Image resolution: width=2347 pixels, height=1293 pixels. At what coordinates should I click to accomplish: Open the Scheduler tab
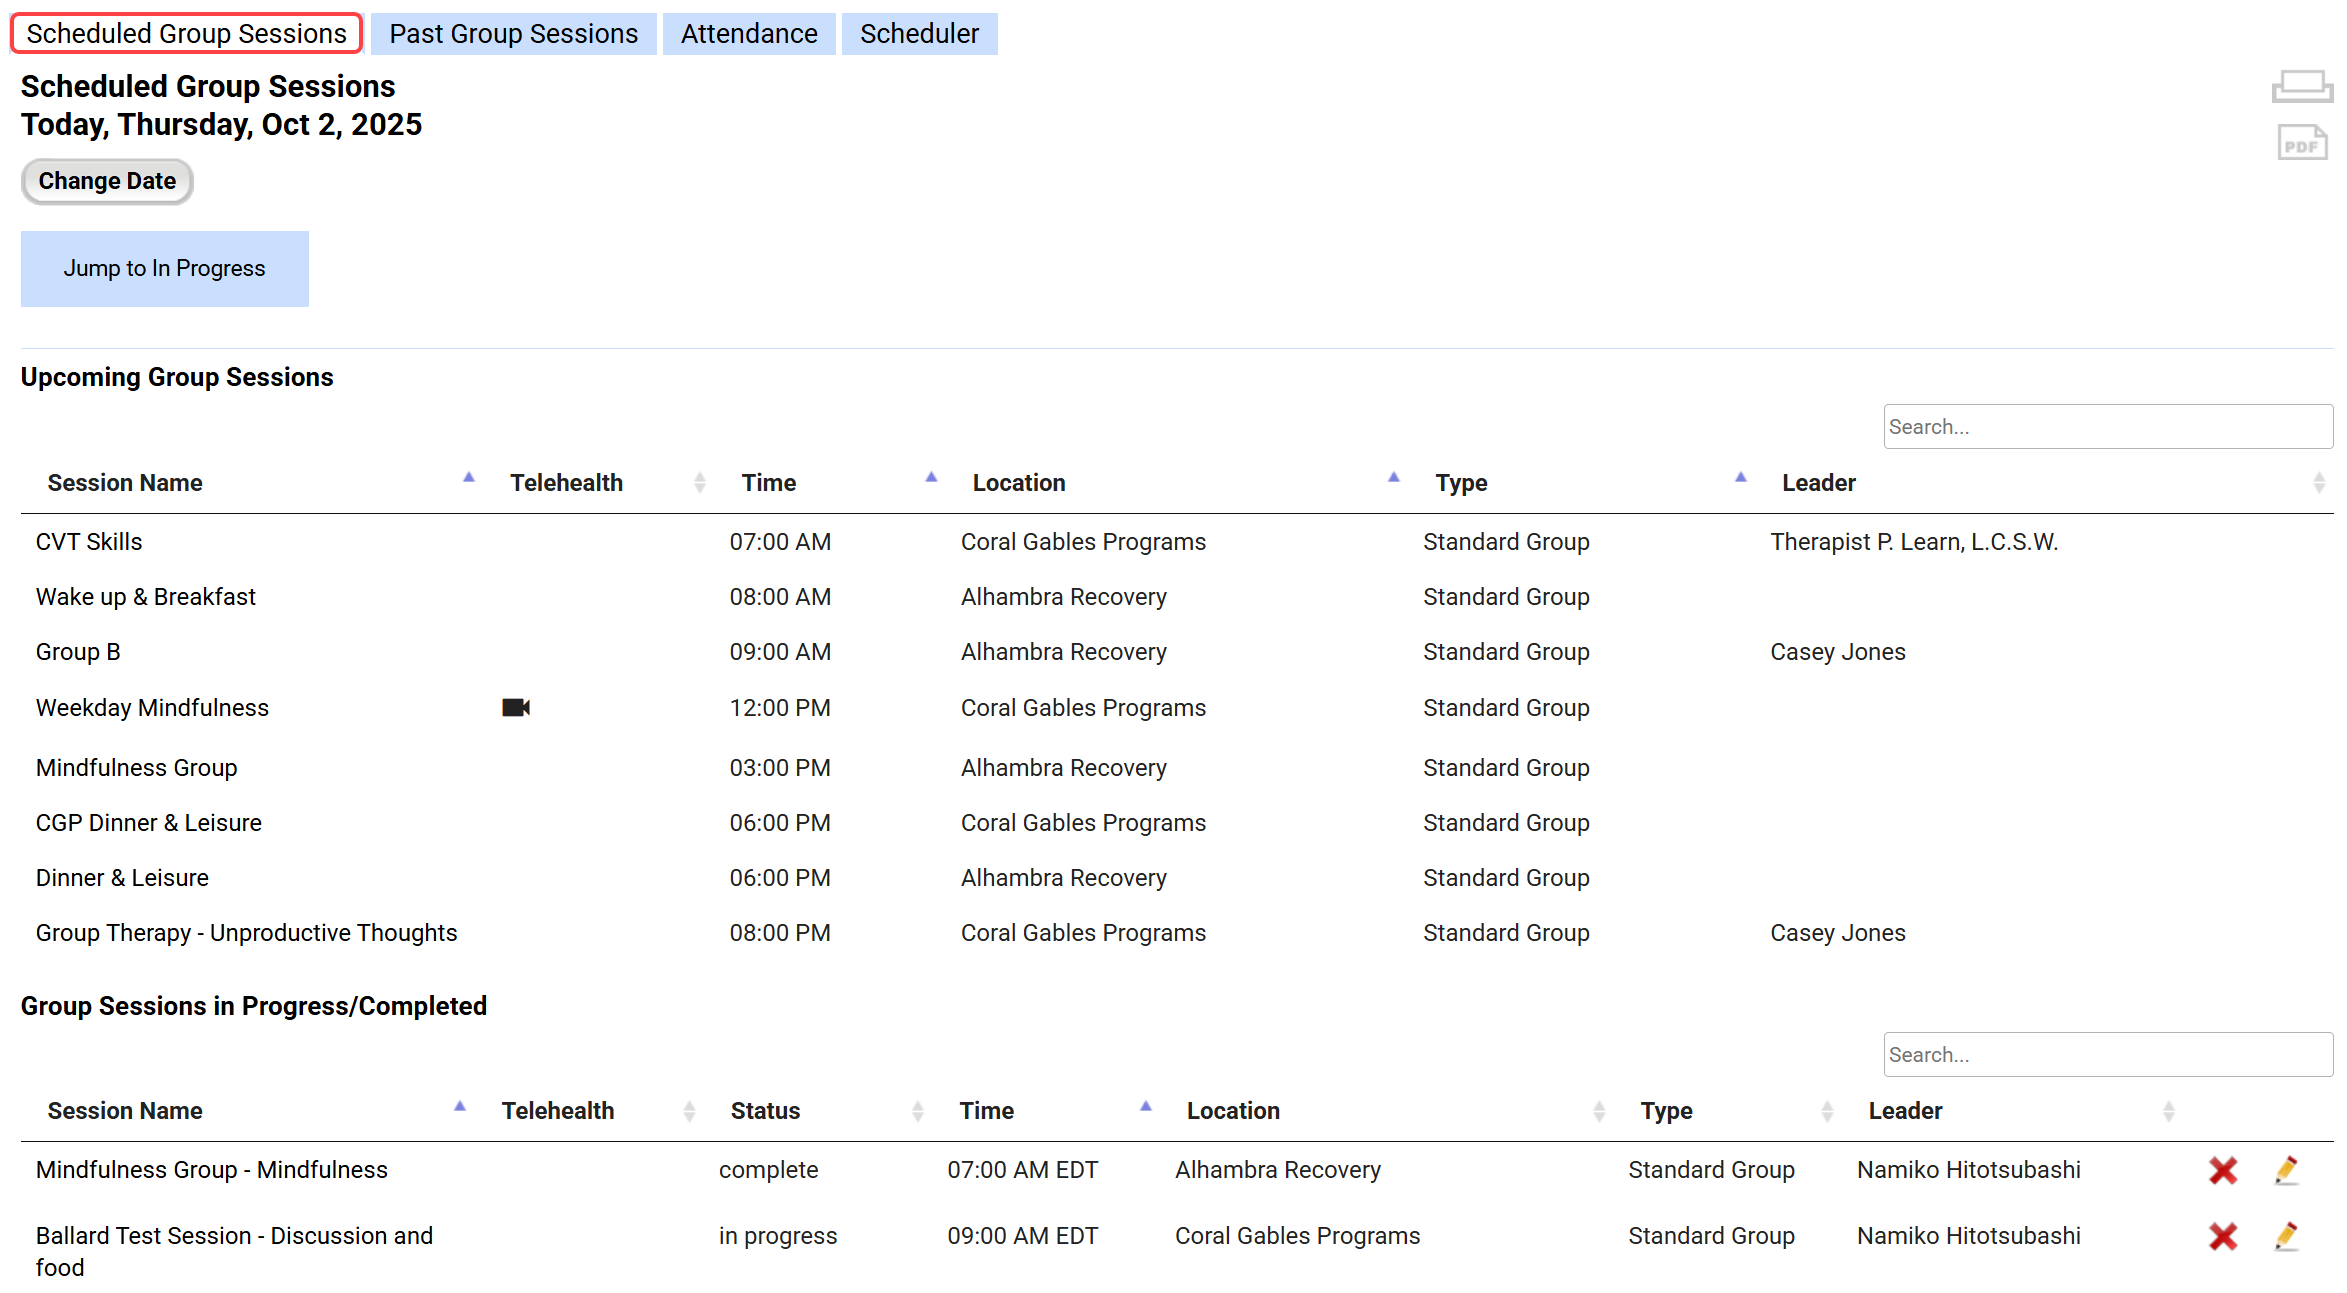pos(918,34)
